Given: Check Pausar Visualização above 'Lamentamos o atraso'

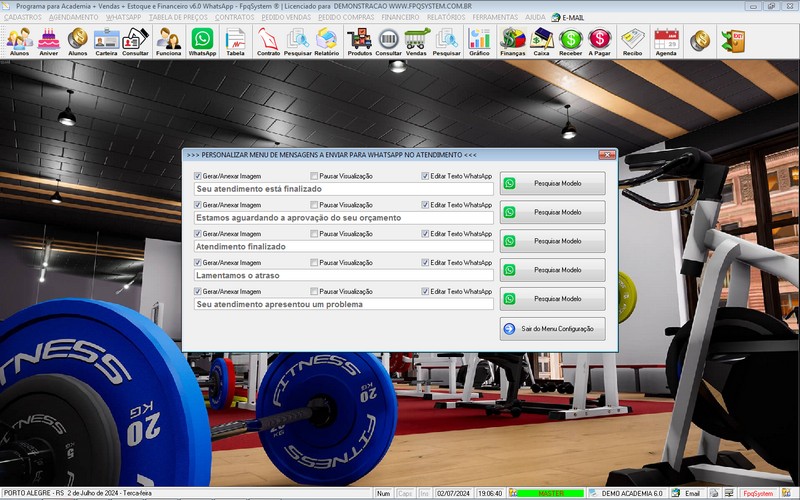Looking at the screenshot, I should [314, 262].
